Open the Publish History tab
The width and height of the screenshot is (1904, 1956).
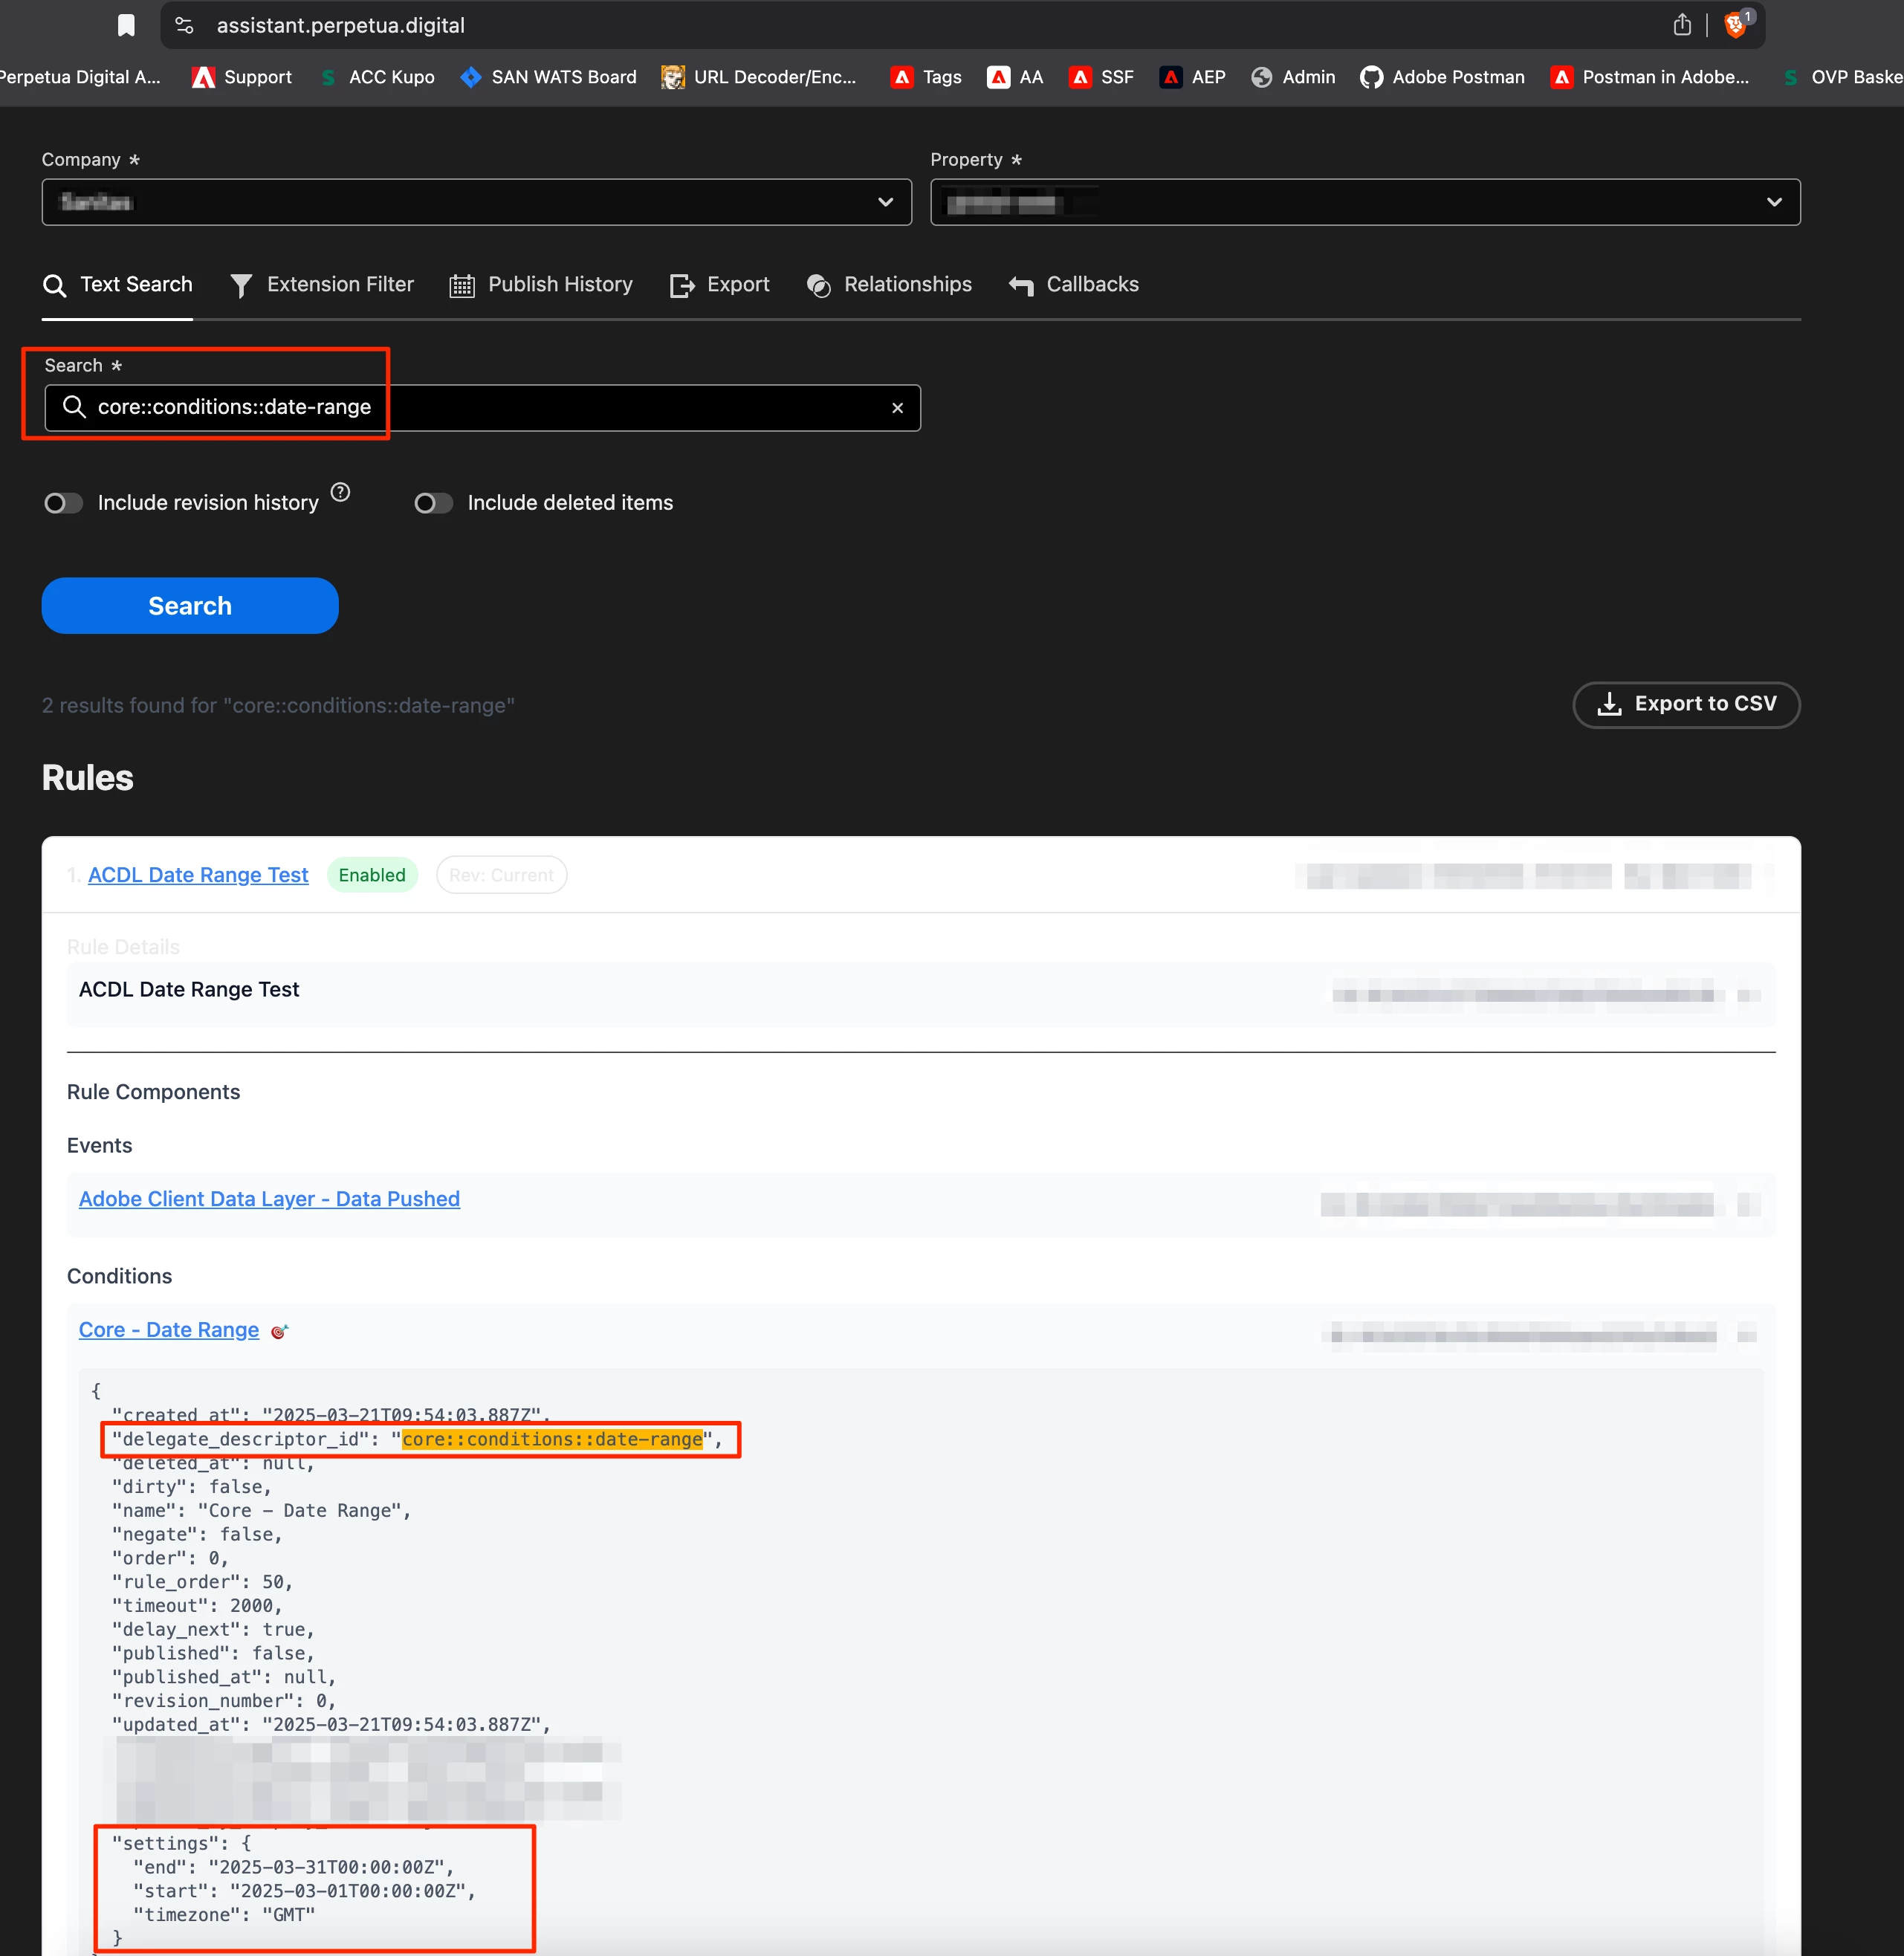click(541, 285)
